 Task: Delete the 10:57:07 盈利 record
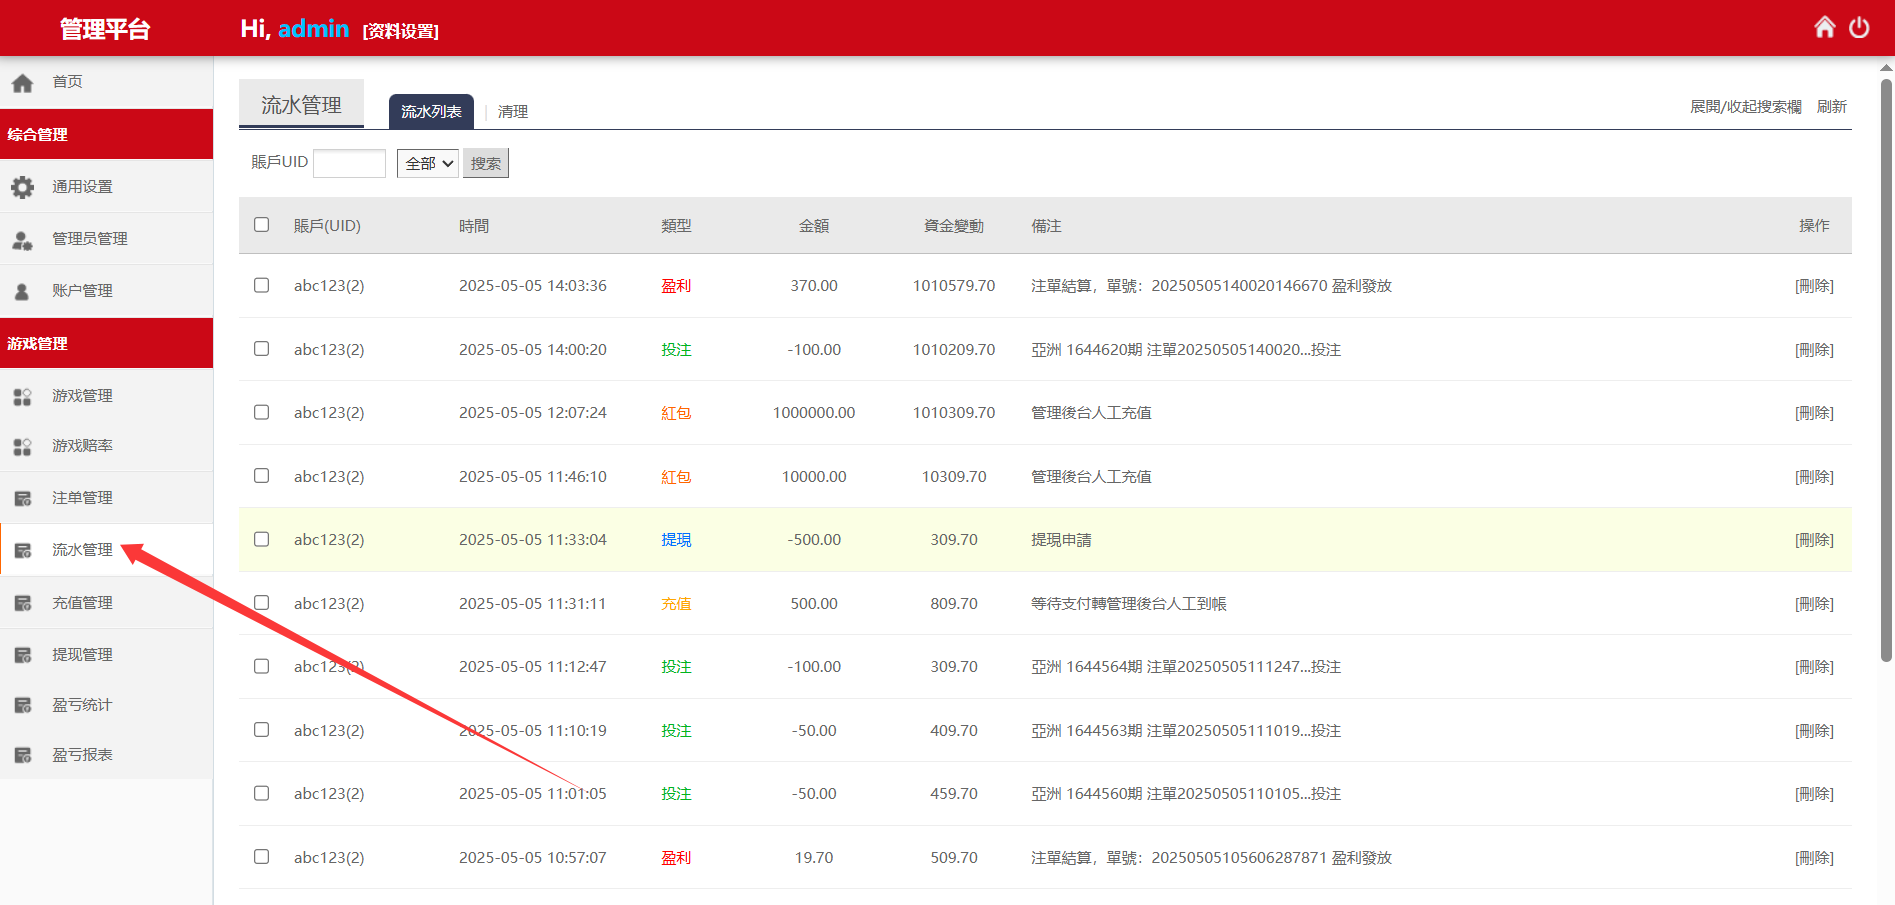click(x=1814, y=858)
